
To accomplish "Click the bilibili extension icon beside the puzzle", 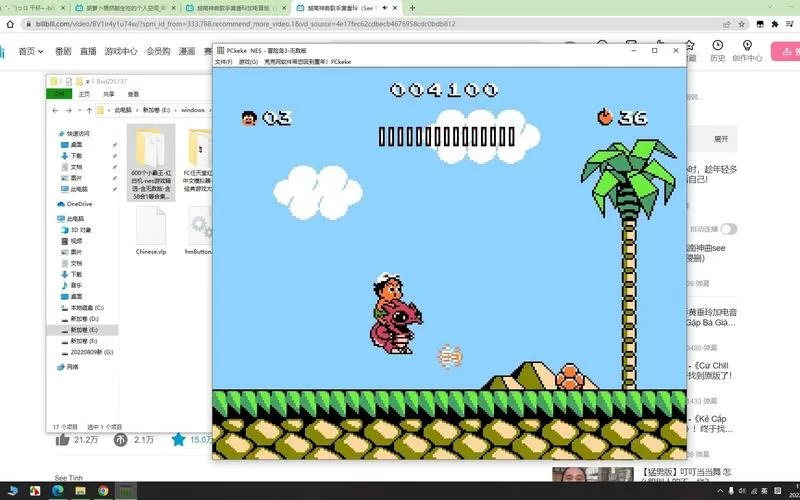I will (760, 24).
